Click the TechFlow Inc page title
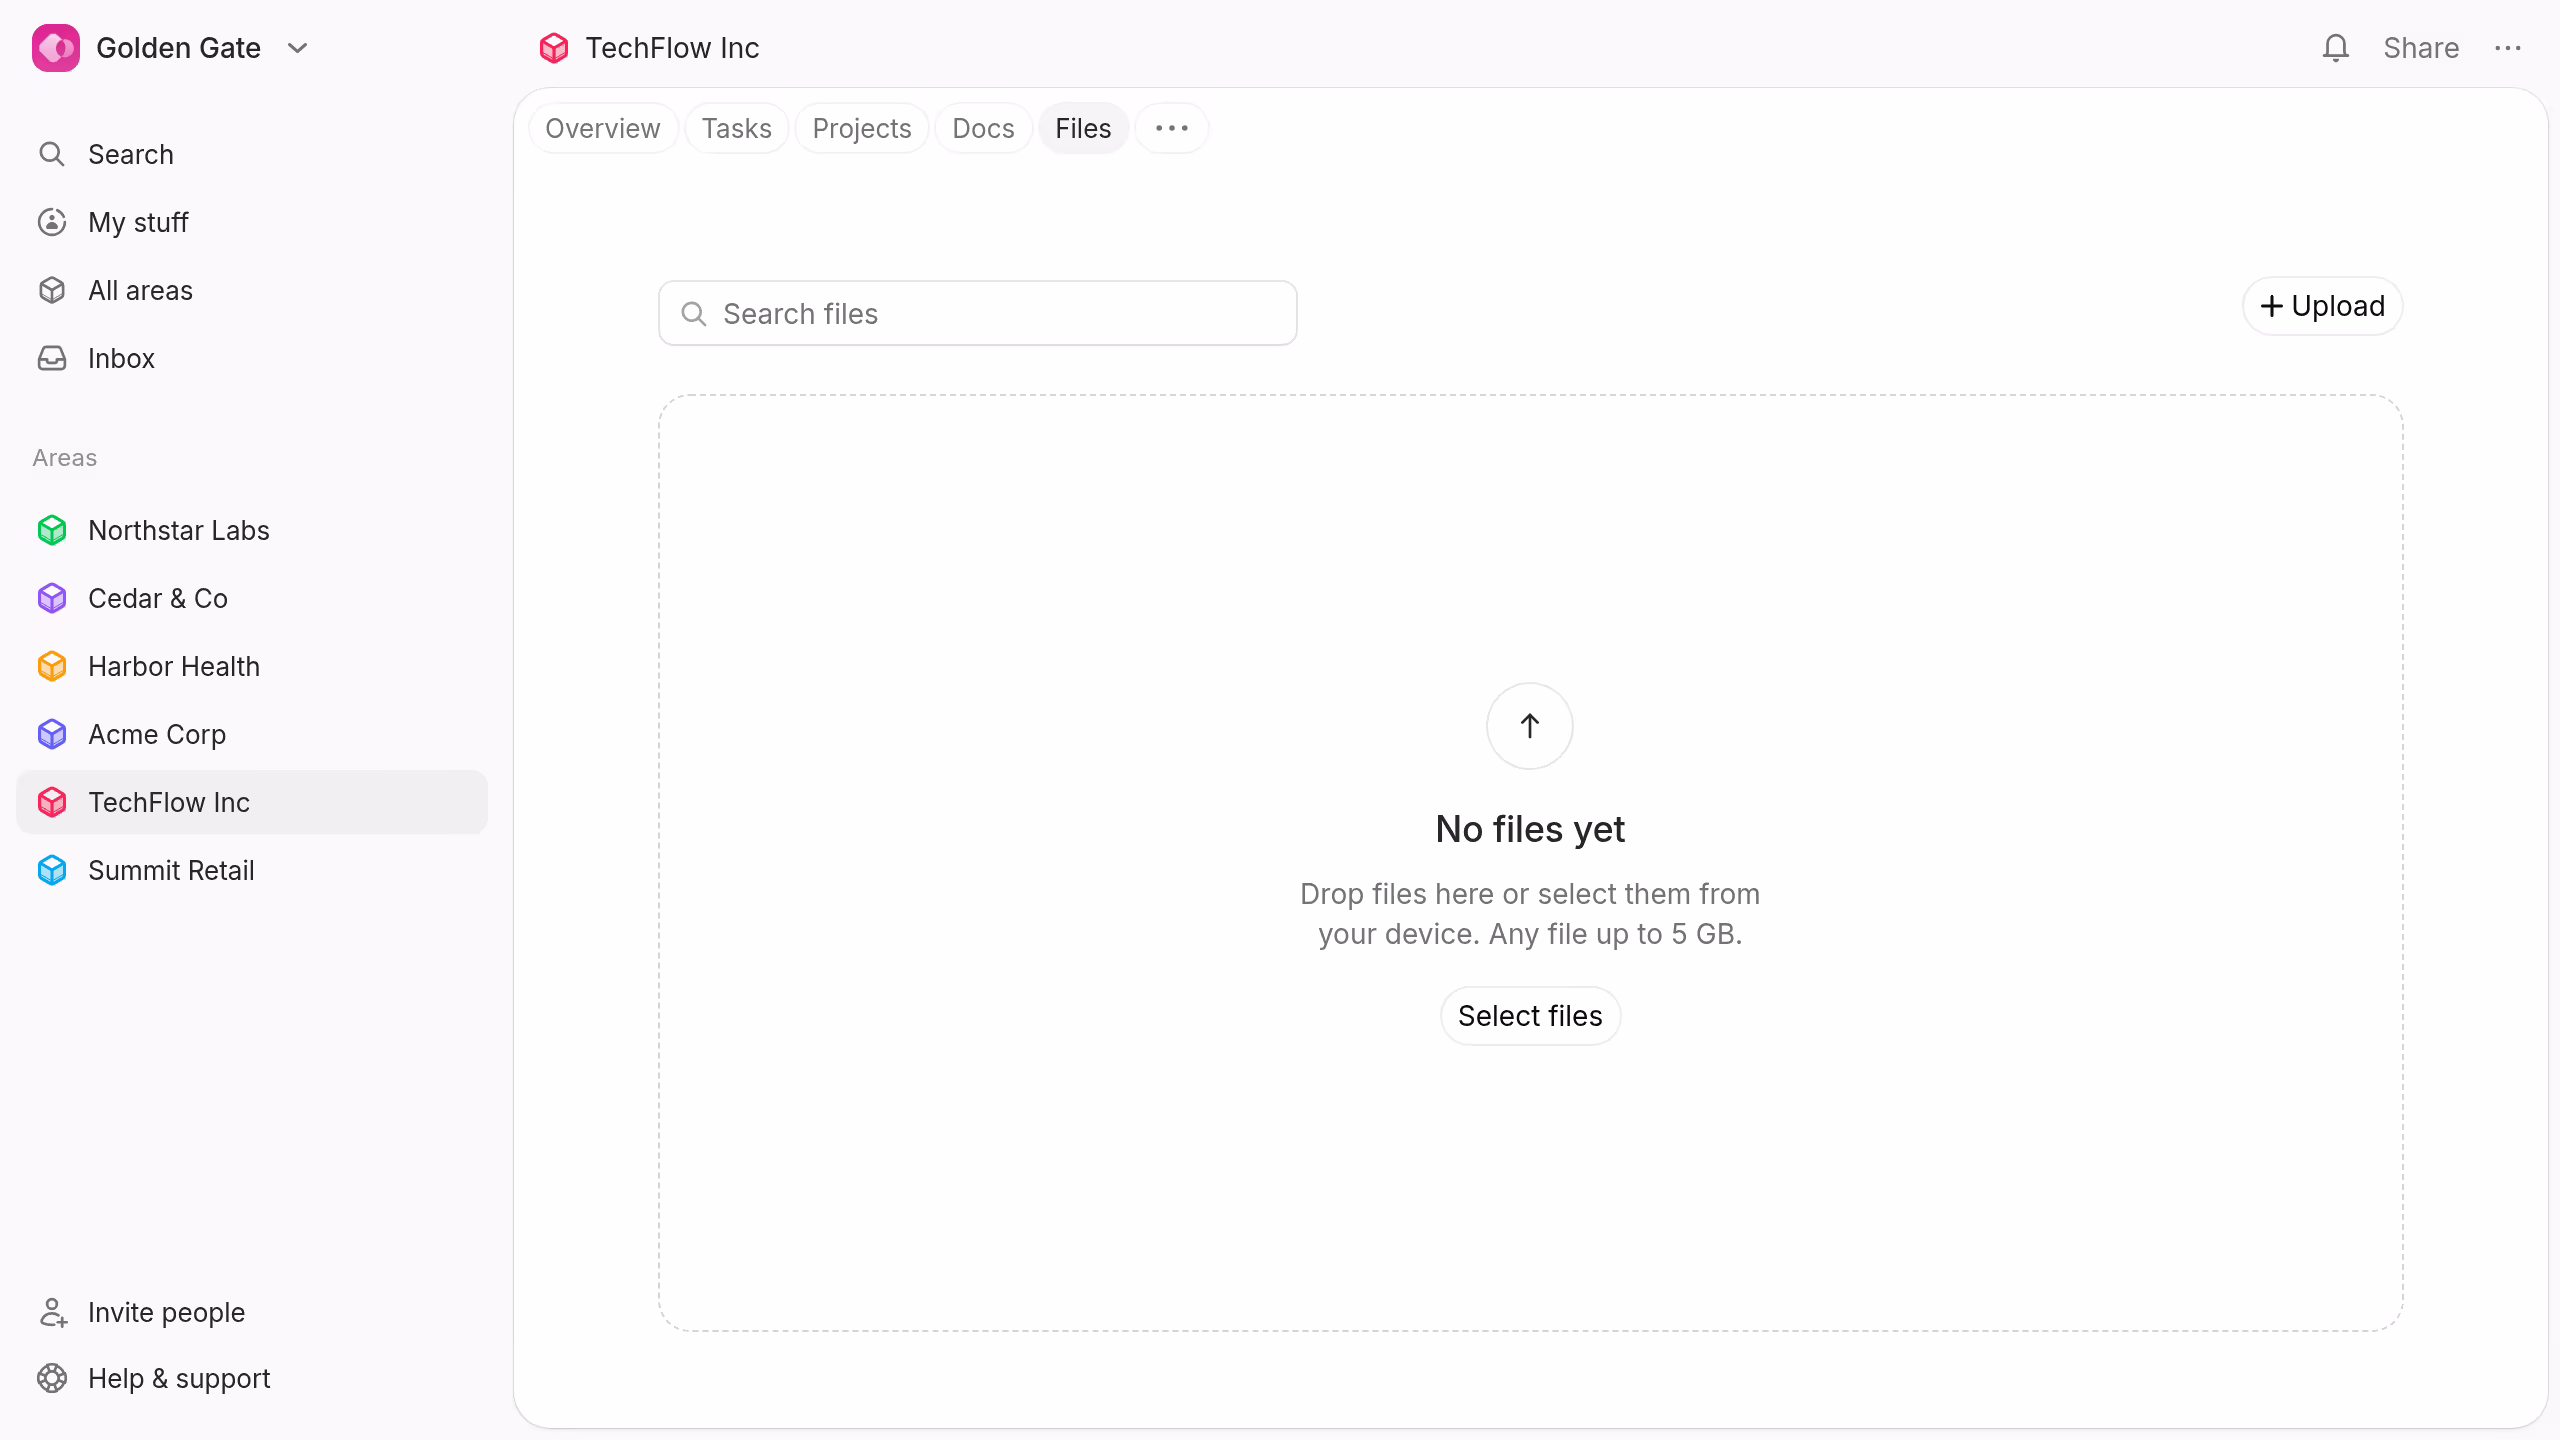This screenshot has width=2560, height=1440. point(672,48)
